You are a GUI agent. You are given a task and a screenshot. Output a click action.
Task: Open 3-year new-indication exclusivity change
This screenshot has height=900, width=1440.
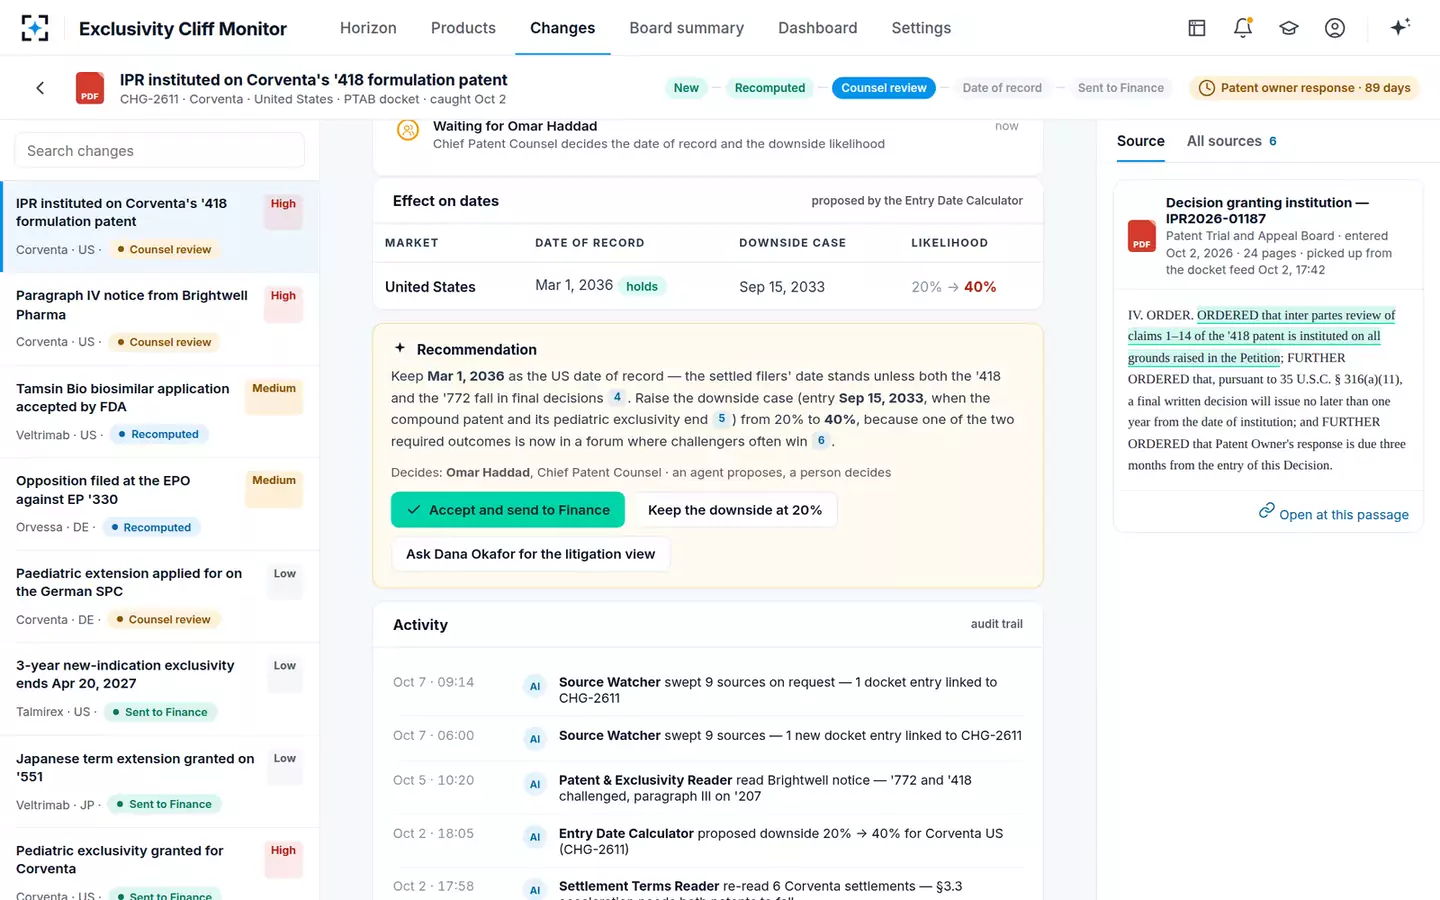(x=160, y=689)
